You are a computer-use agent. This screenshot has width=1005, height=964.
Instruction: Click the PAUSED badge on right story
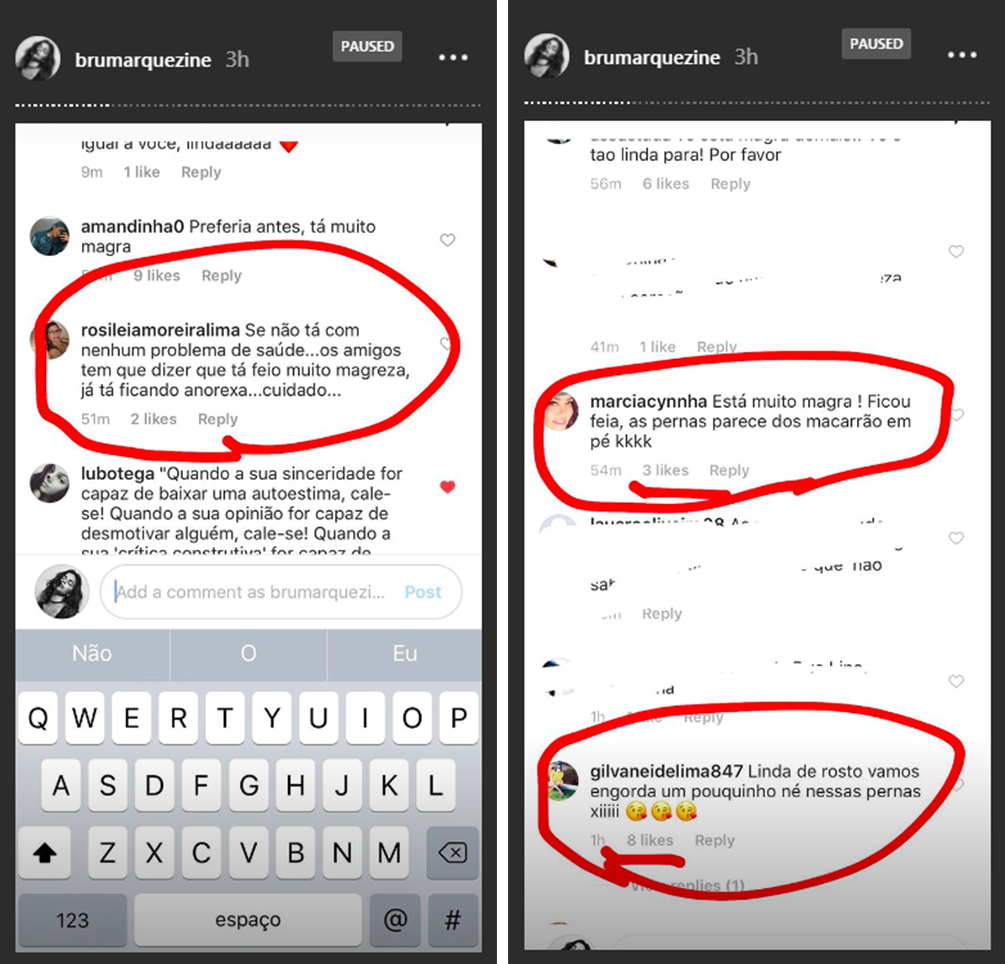tap(876, 44)
